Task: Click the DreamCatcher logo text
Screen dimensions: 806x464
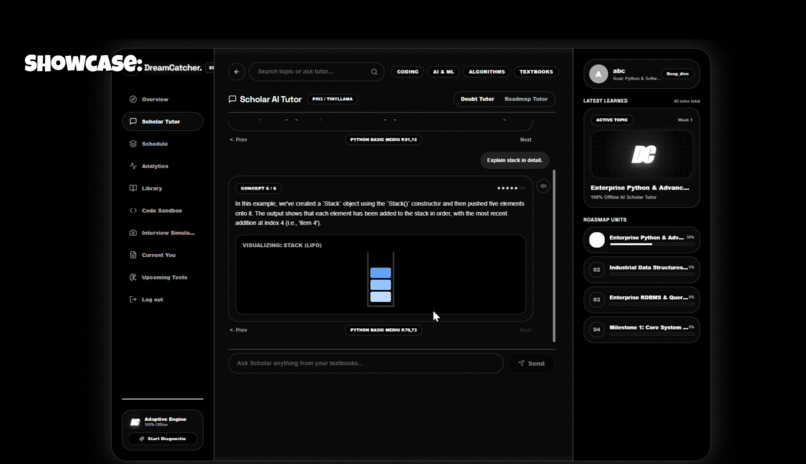Action: [x=173, y=68]
